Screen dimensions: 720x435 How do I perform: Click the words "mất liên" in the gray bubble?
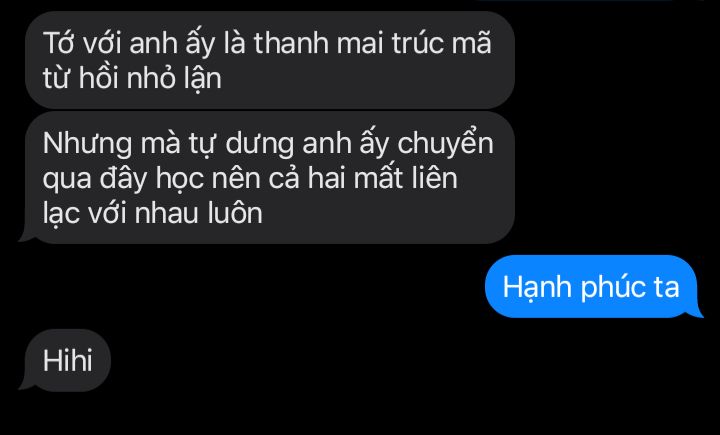pos(405,178)
